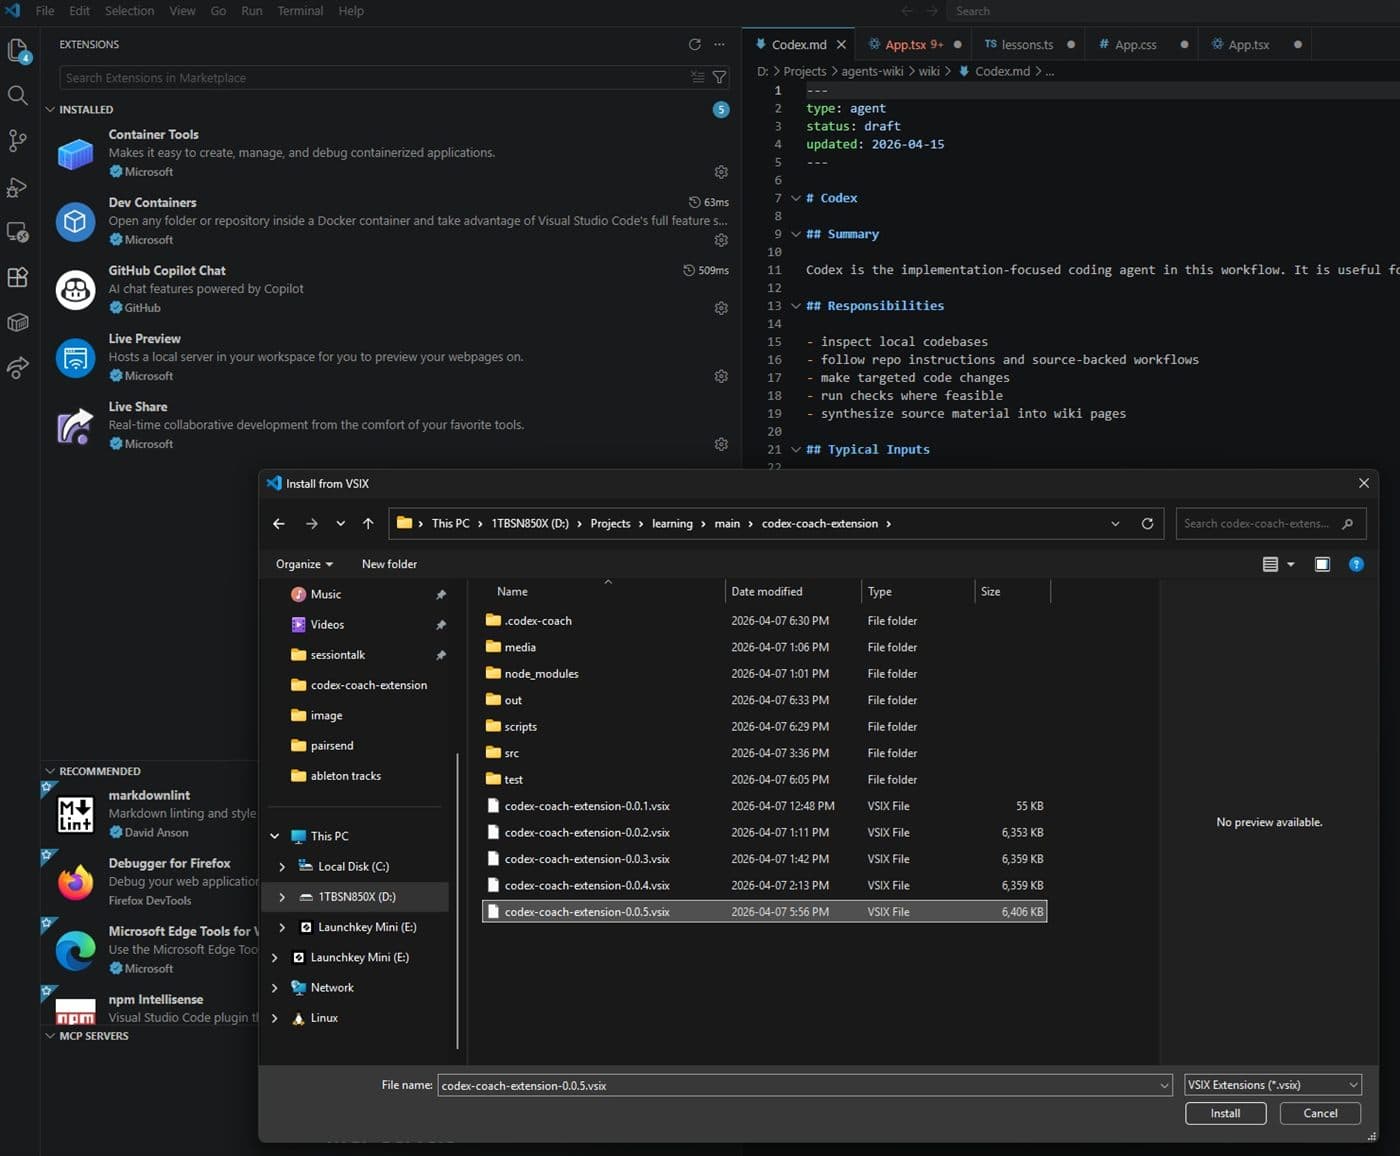
Task: Refresh the extensions list
Action: [695, 44]
